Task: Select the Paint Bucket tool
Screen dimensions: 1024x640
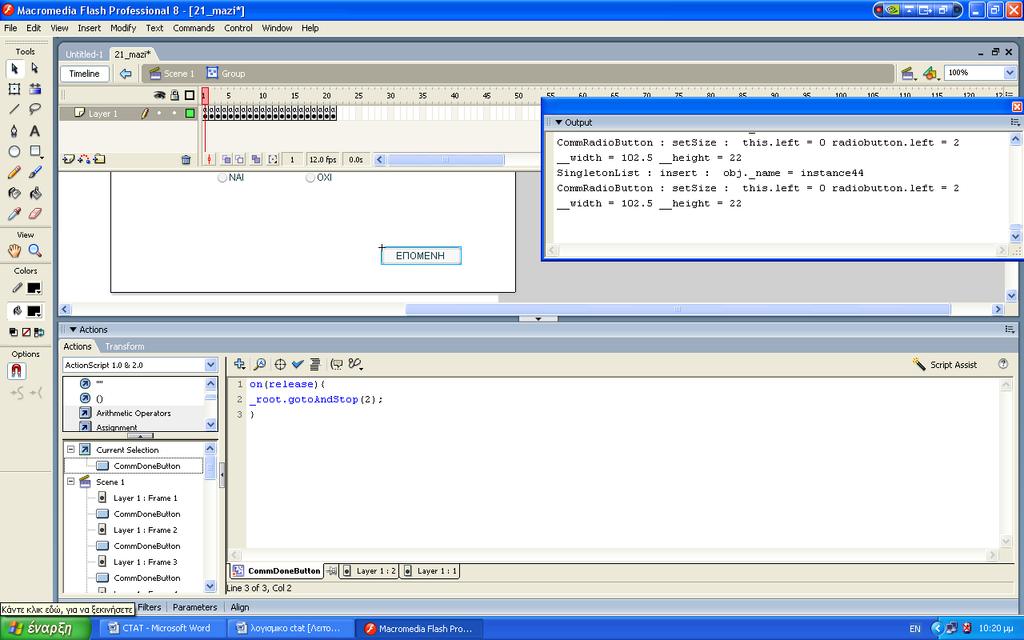Action: click(35, 193)
